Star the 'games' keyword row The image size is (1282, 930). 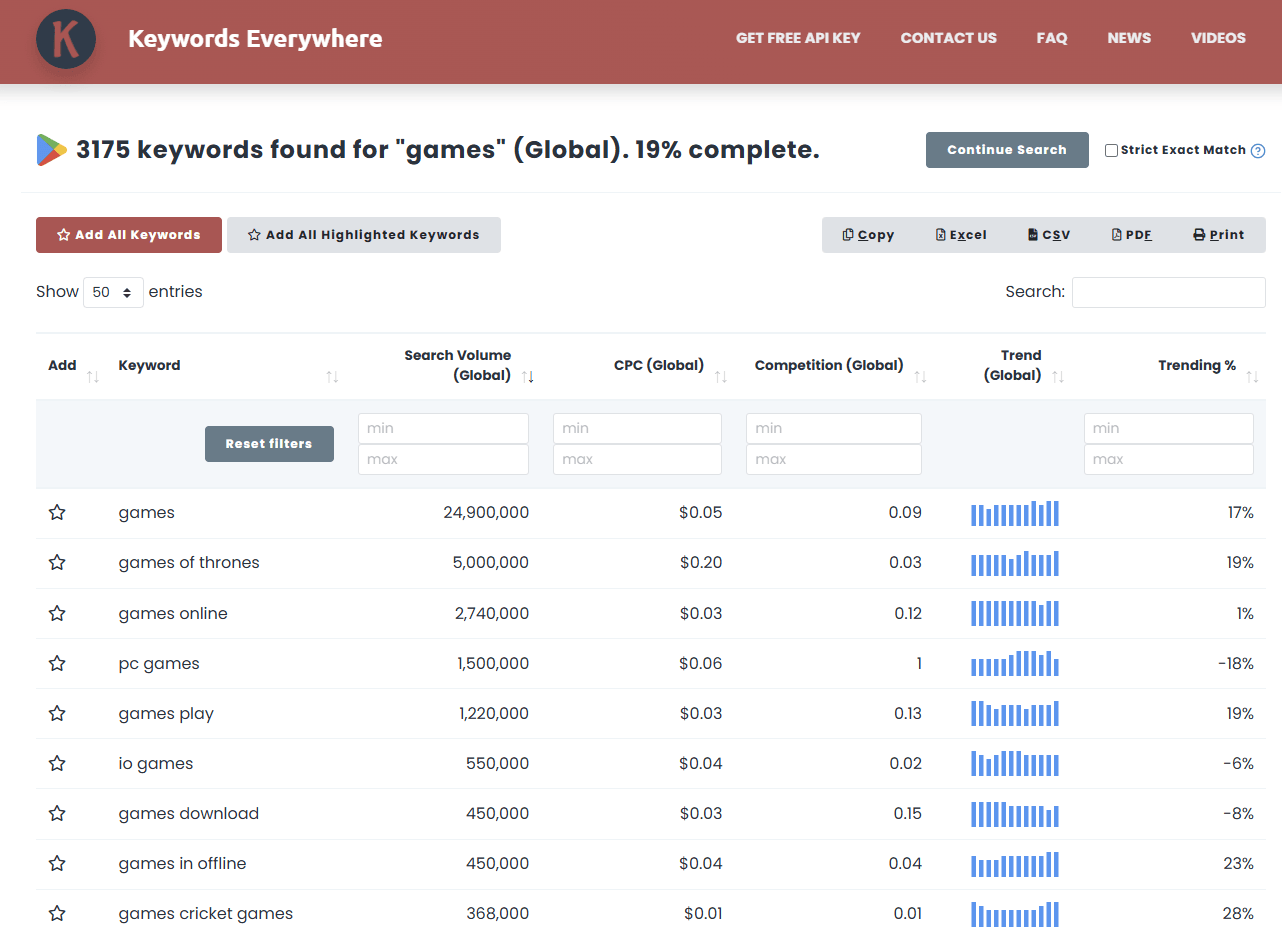57,513
